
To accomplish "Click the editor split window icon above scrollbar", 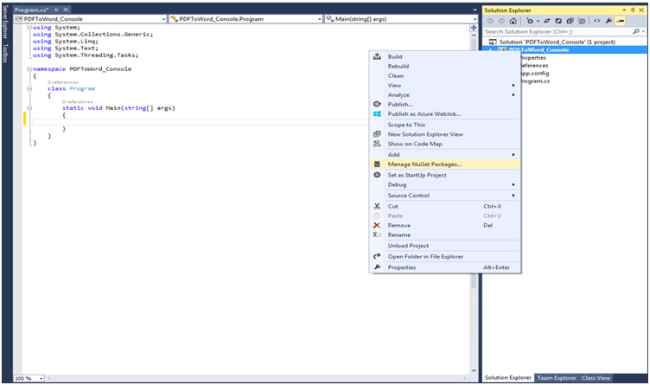I will click(473, 28).
